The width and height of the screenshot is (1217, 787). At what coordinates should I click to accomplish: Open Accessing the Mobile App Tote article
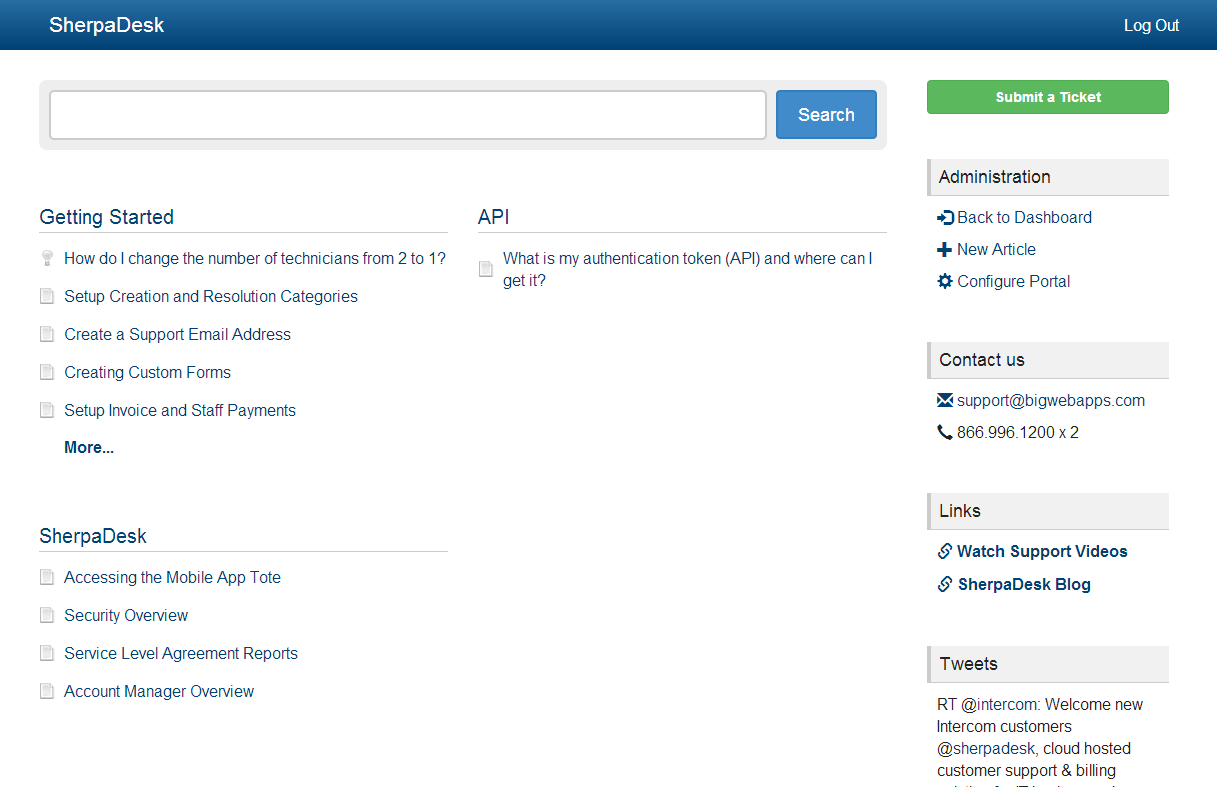(x=173, y=577)
